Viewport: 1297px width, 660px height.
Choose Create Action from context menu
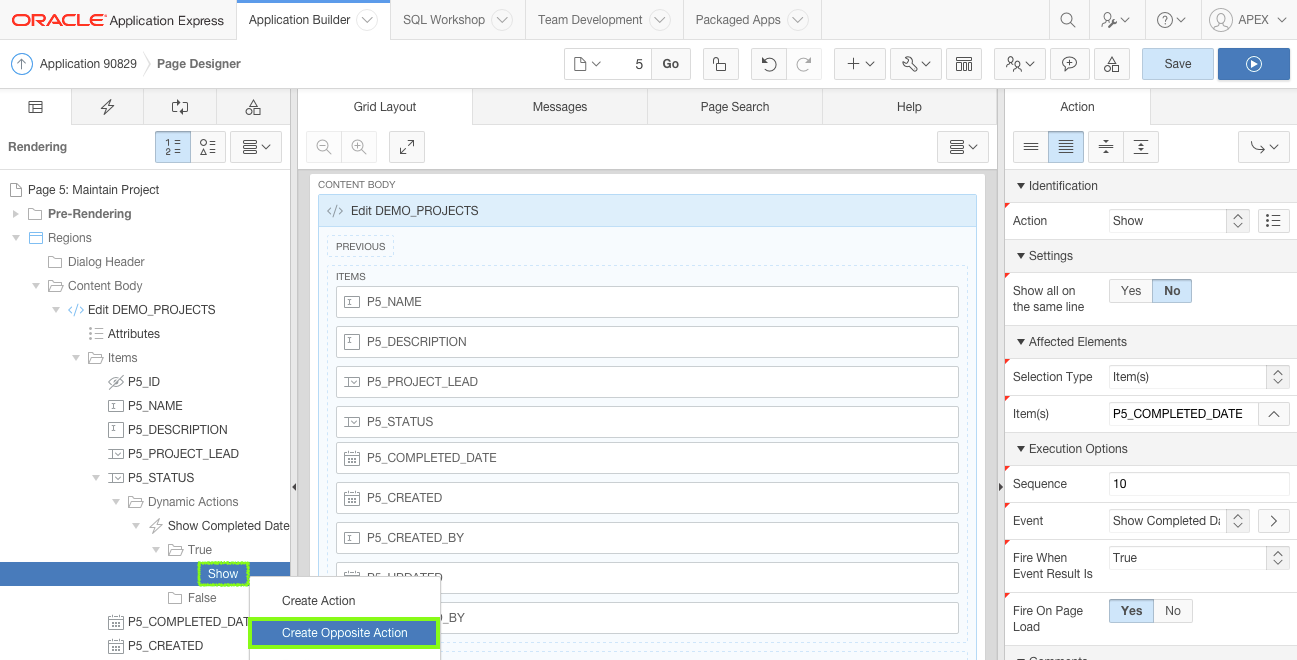click(344, 601)
